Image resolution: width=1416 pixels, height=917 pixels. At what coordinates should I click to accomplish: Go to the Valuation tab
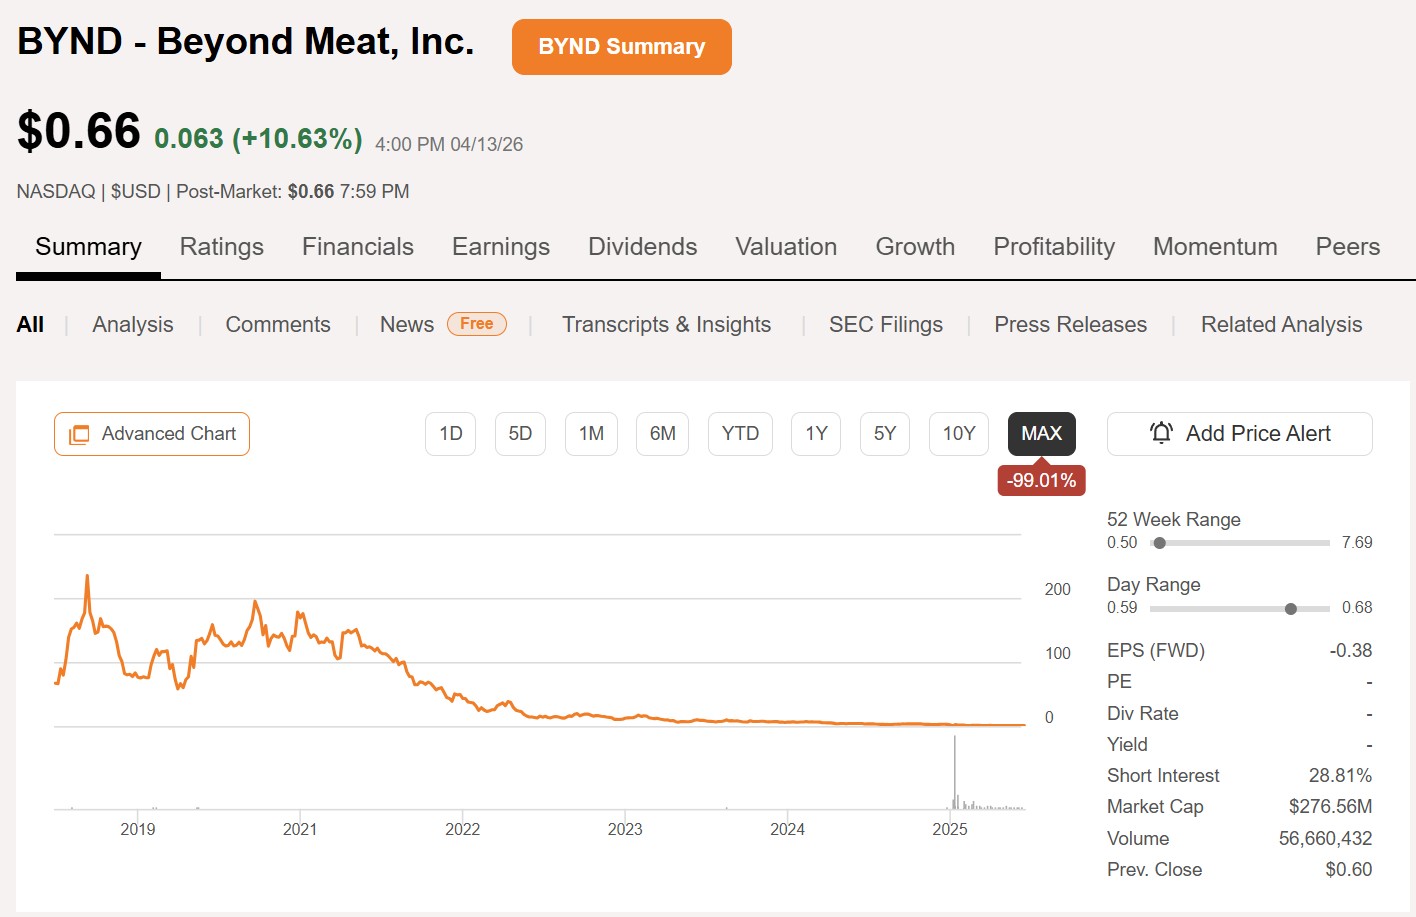click(786, 247)
